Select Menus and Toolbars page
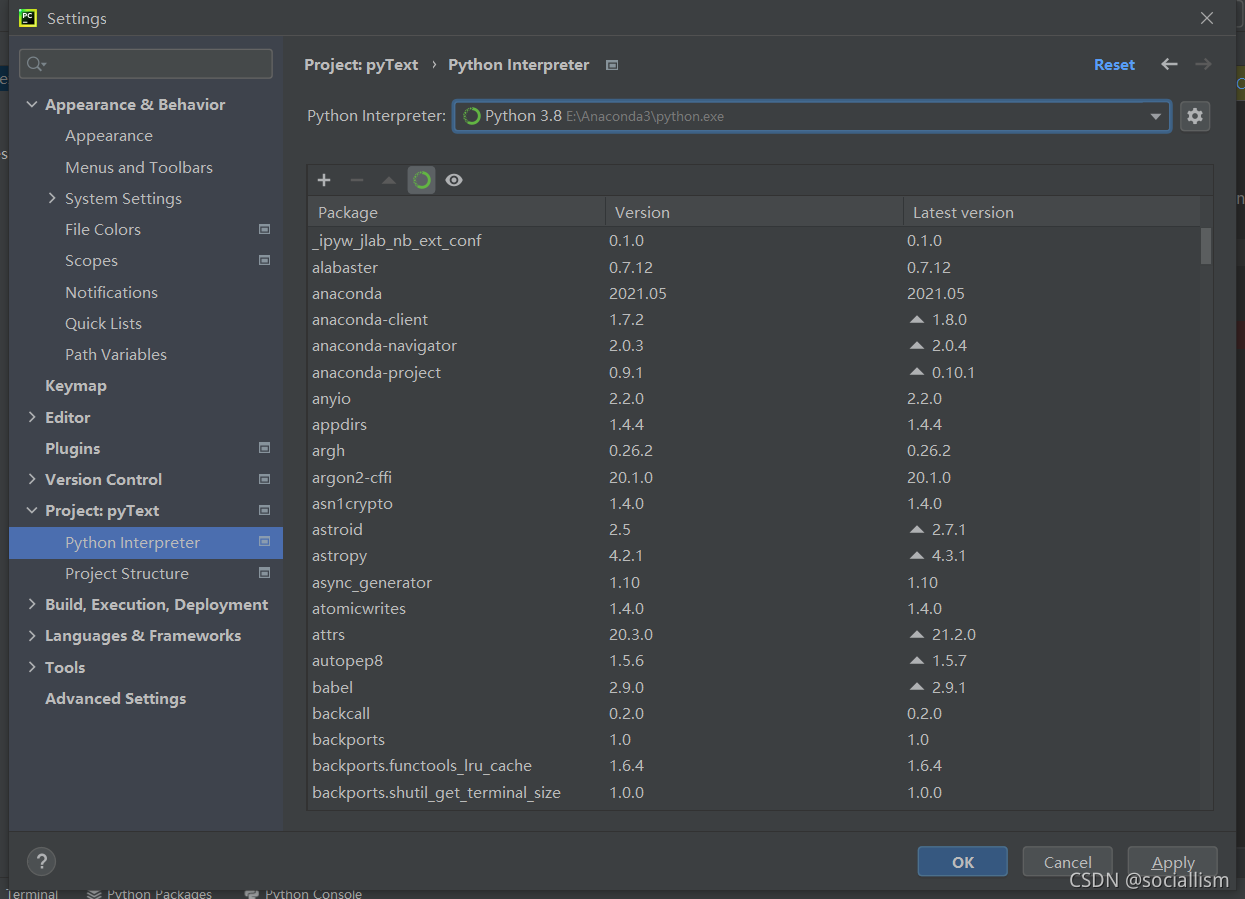Viewport: 1245px width, 899px height. tap(139, 167)
